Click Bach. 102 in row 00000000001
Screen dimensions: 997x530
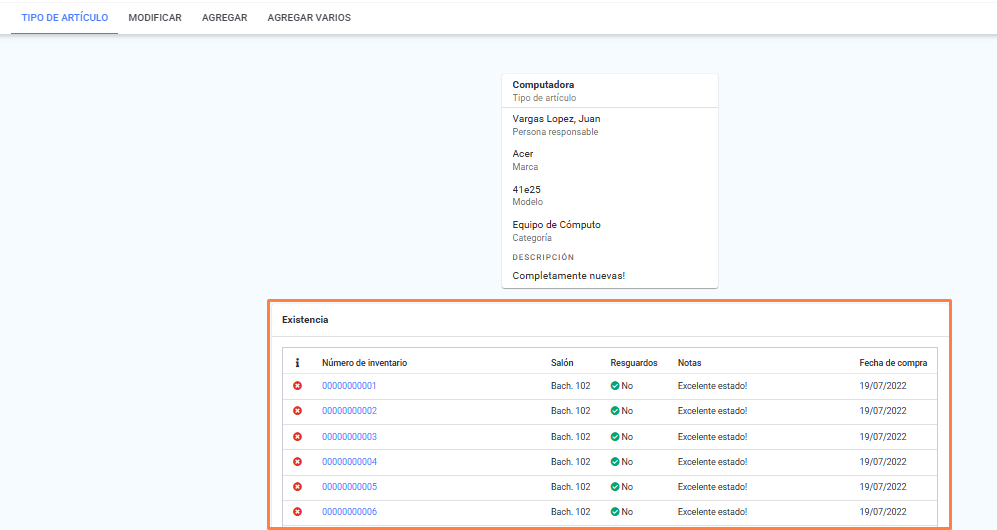(570, 386)
